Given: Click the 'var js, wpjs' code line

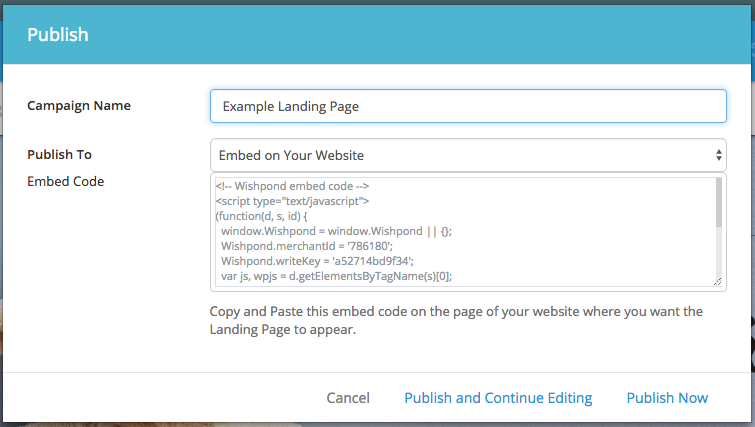Looking at the screenshot, I should [337, 276].
